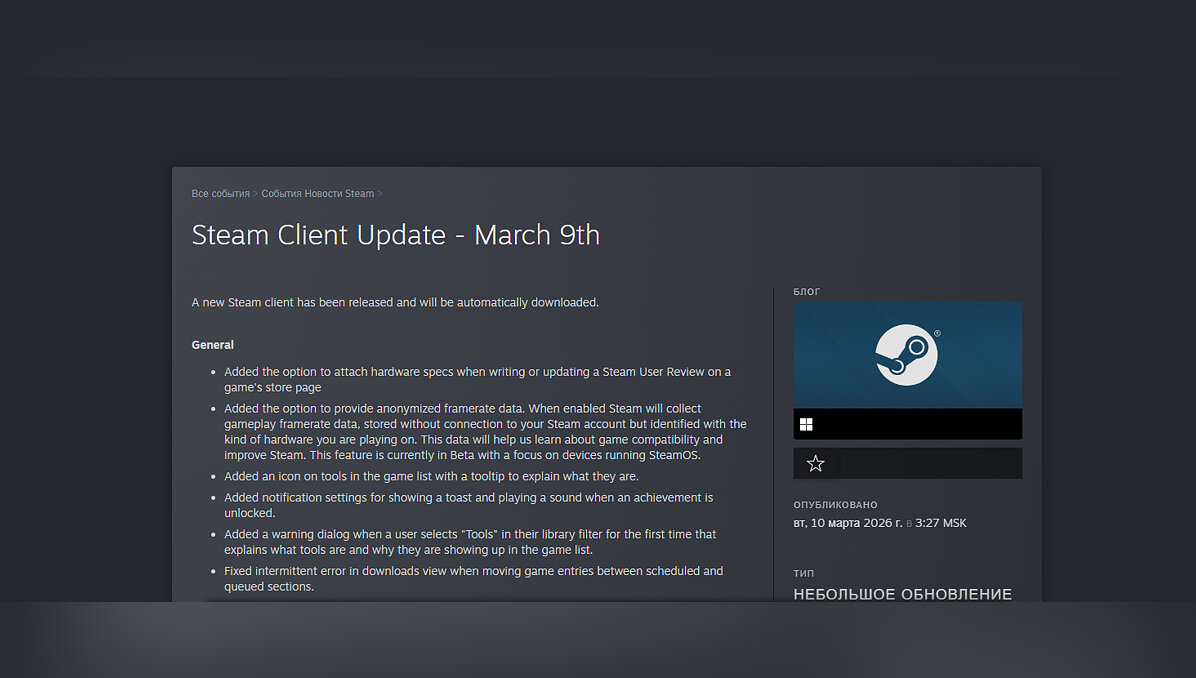The image size is (1196, 678).
Task: Click the bullet about intermittent downloads error
Action: 474,579
